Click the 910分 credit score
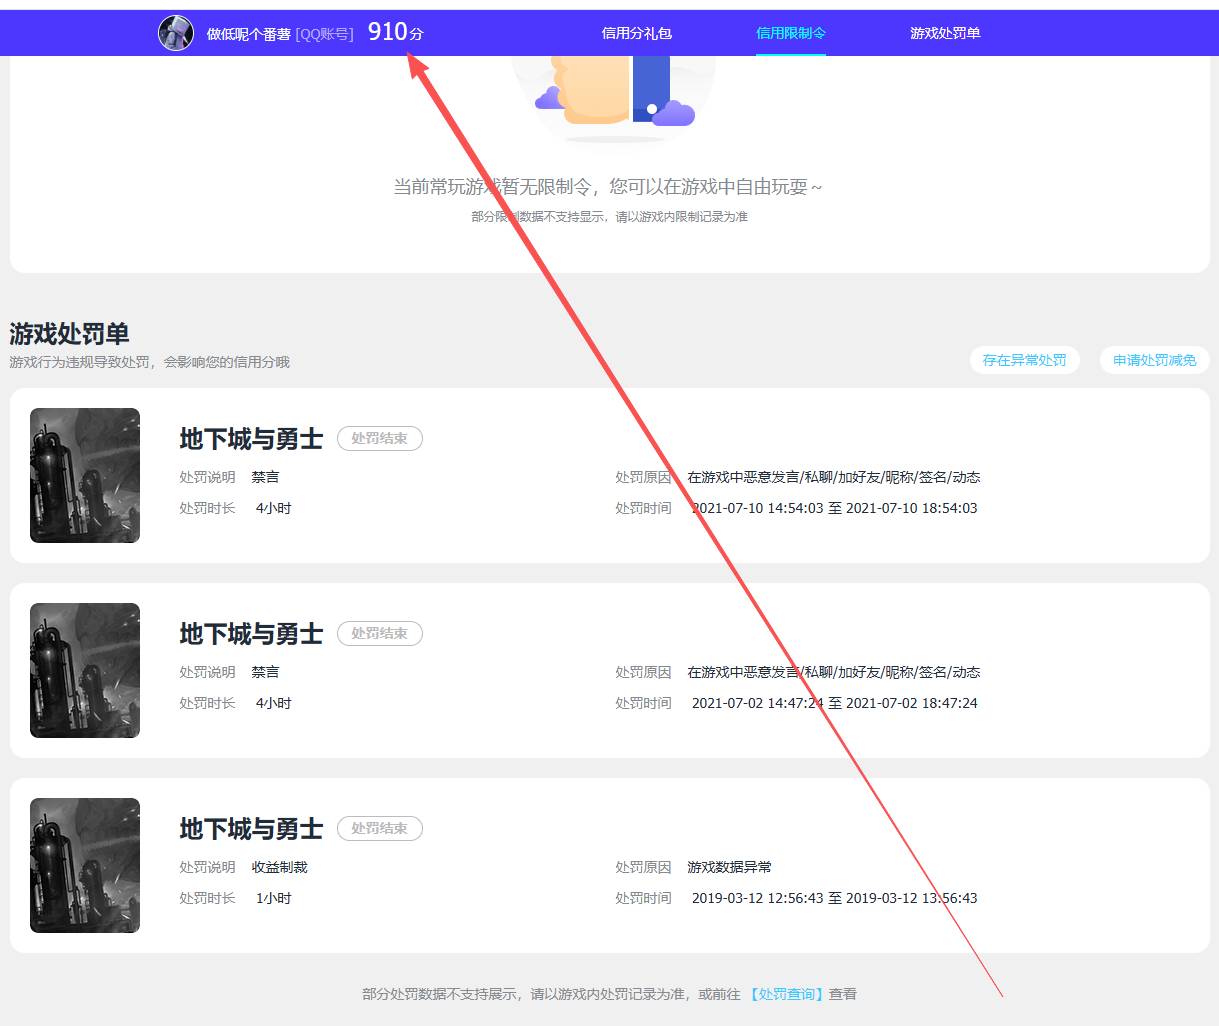 [x=395, y=32]
